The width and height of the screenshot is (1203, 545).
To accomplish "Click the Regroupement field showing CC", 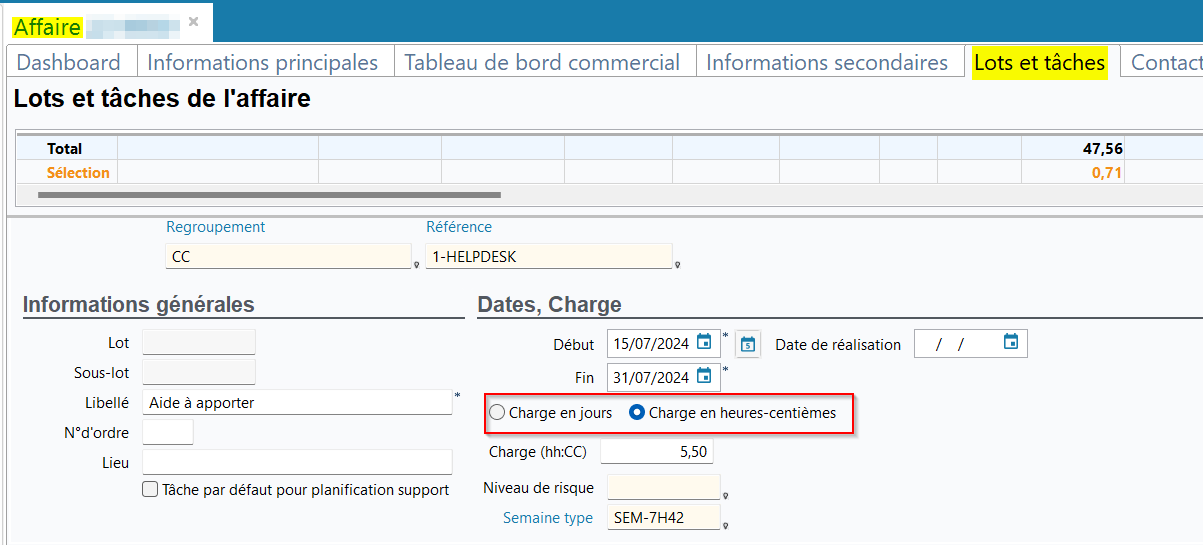I will [288, 257].
